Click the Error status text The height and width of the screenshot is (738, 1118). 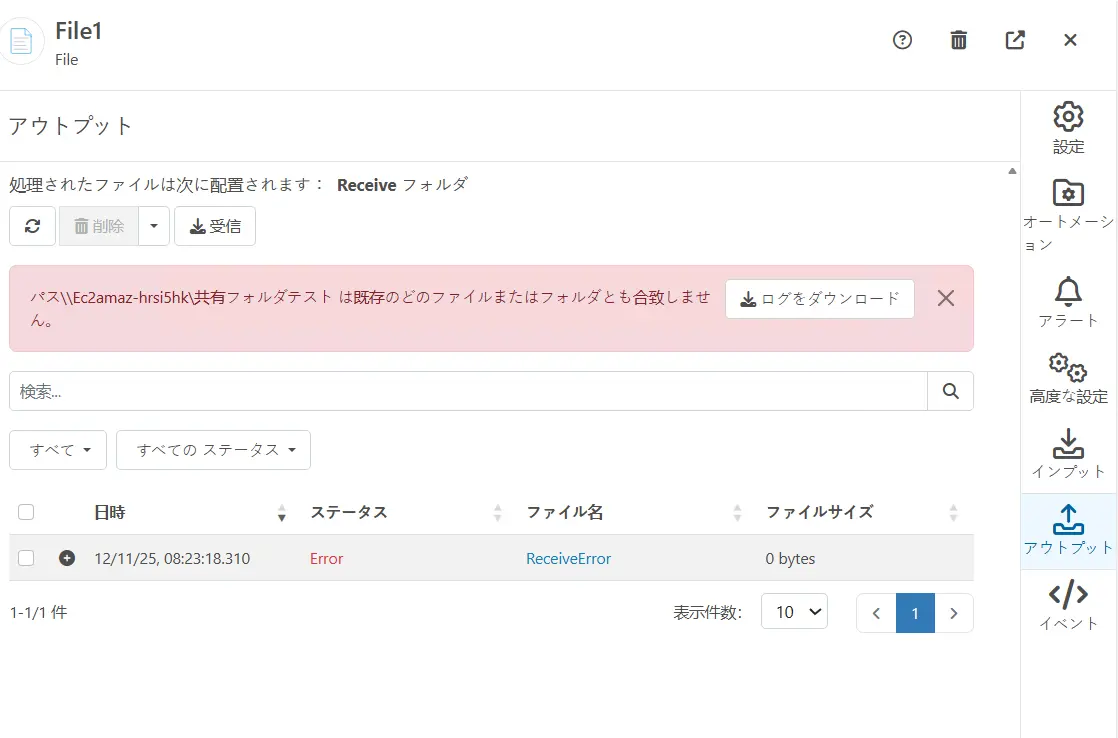(327, 558)
